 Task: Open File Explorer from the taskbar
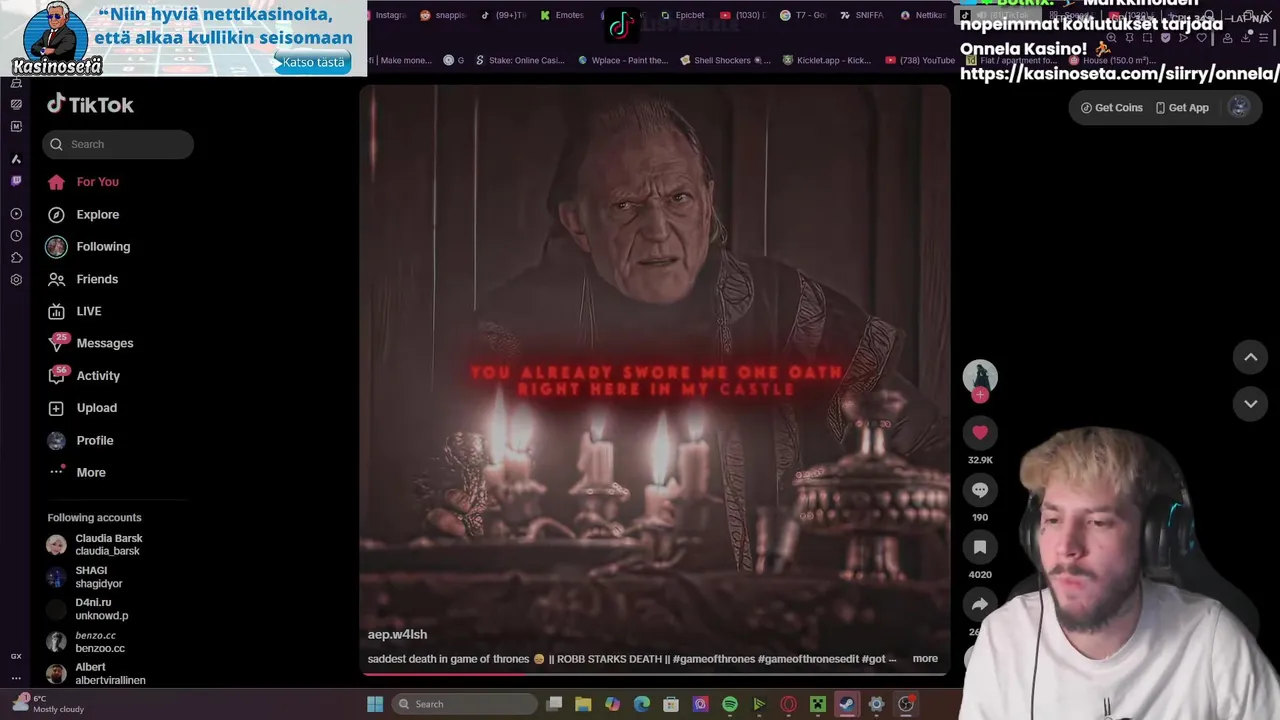(583, 704)
